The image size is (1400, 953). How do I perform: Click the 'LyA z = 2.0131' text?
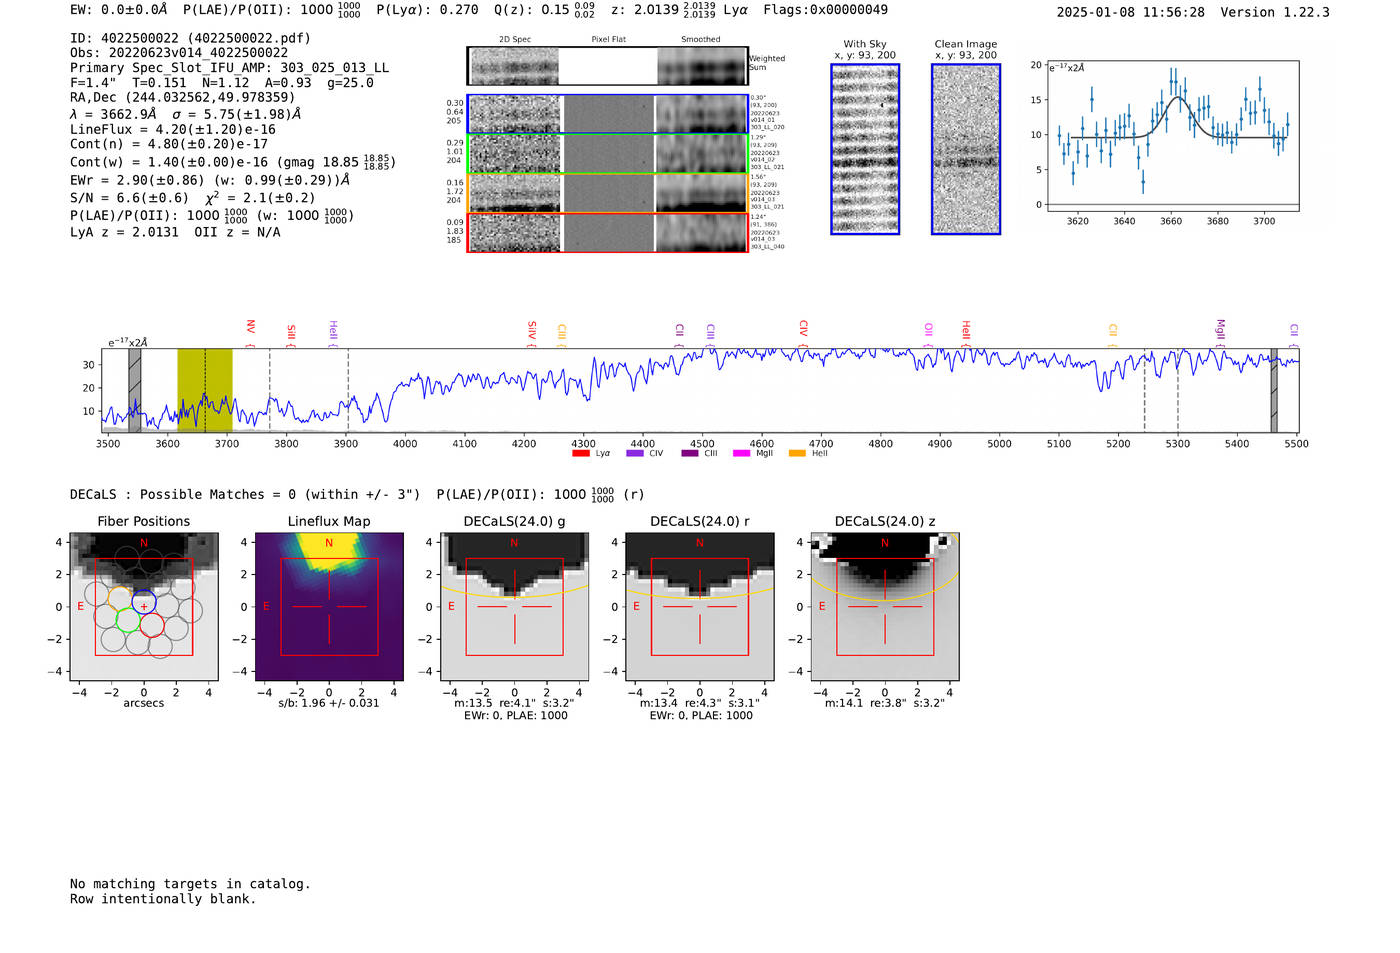click(x=125, y=232)
